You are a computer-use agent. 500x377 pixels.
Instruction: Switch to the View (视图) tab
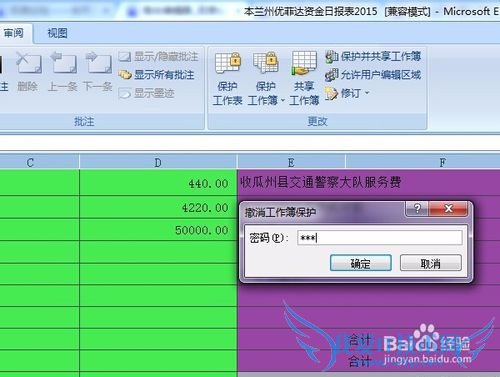57,33
